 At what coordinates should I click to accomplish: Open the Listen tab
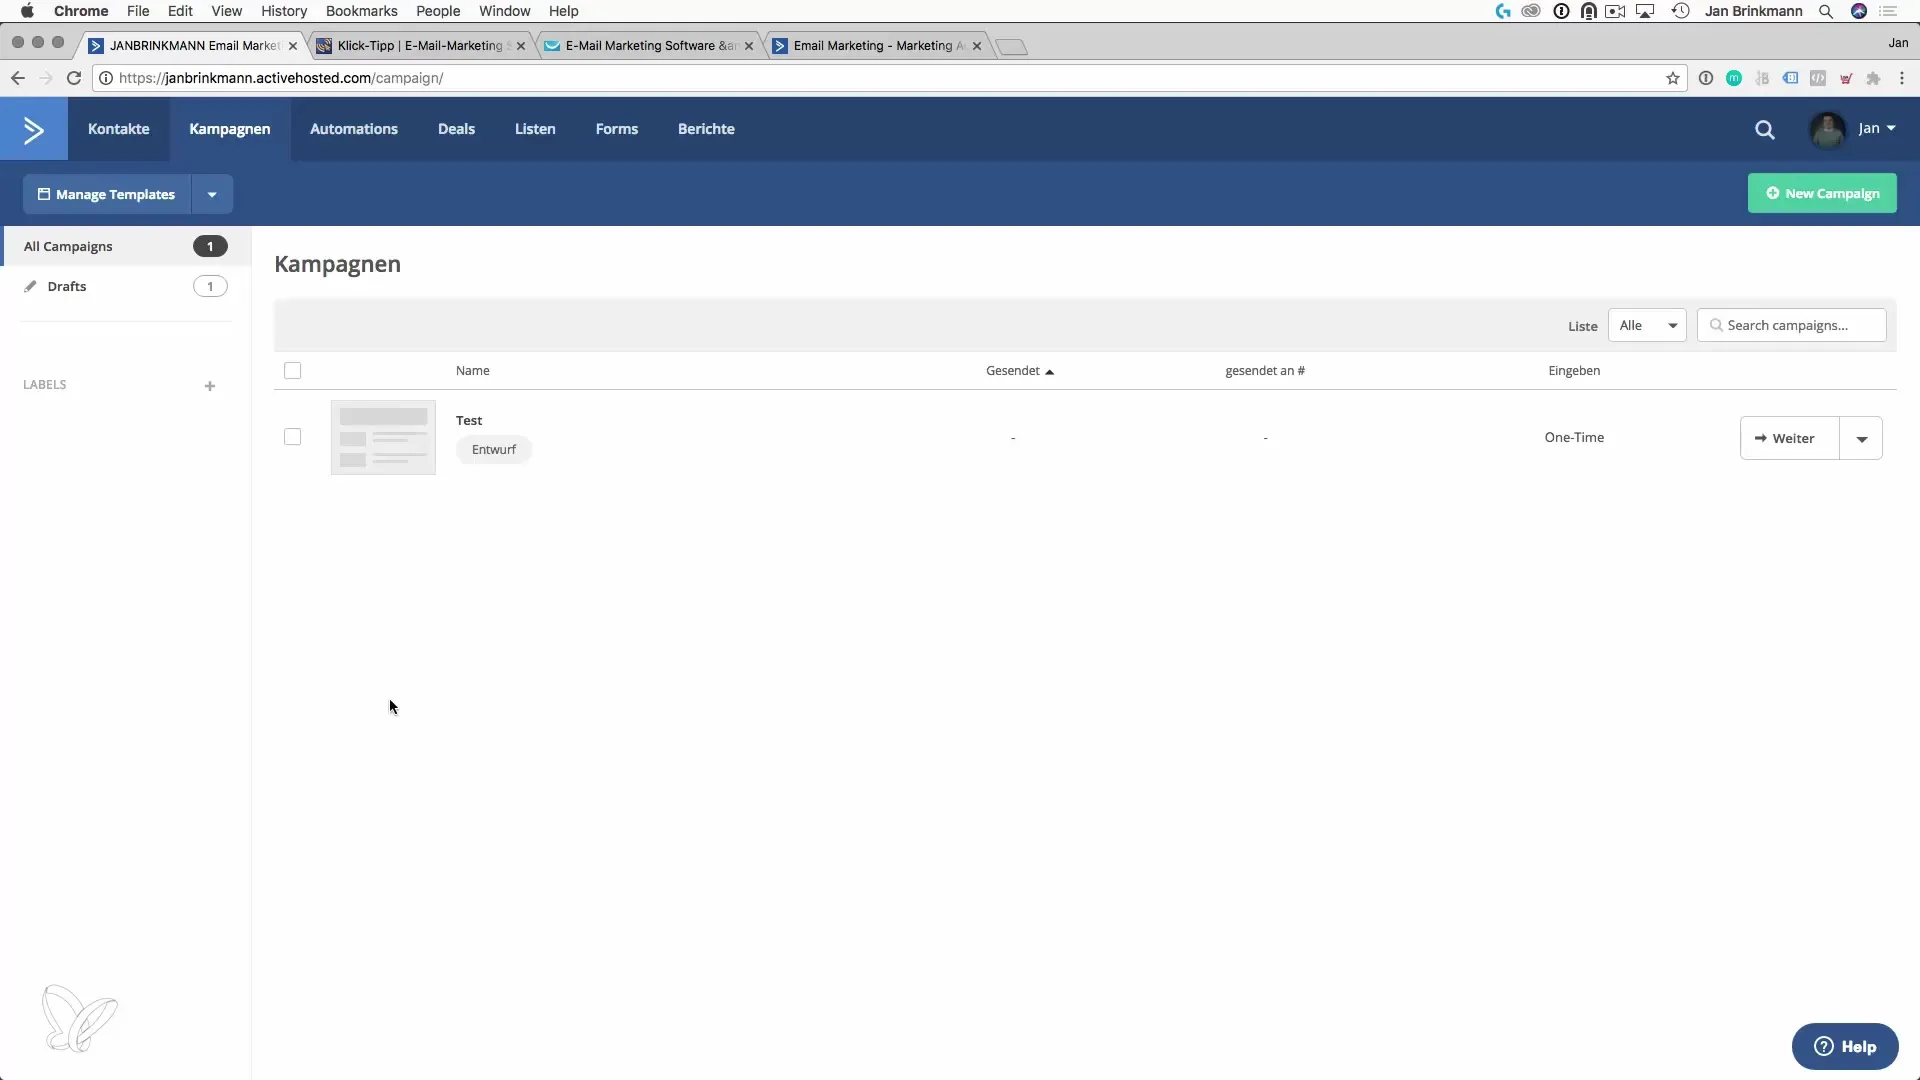535,129
